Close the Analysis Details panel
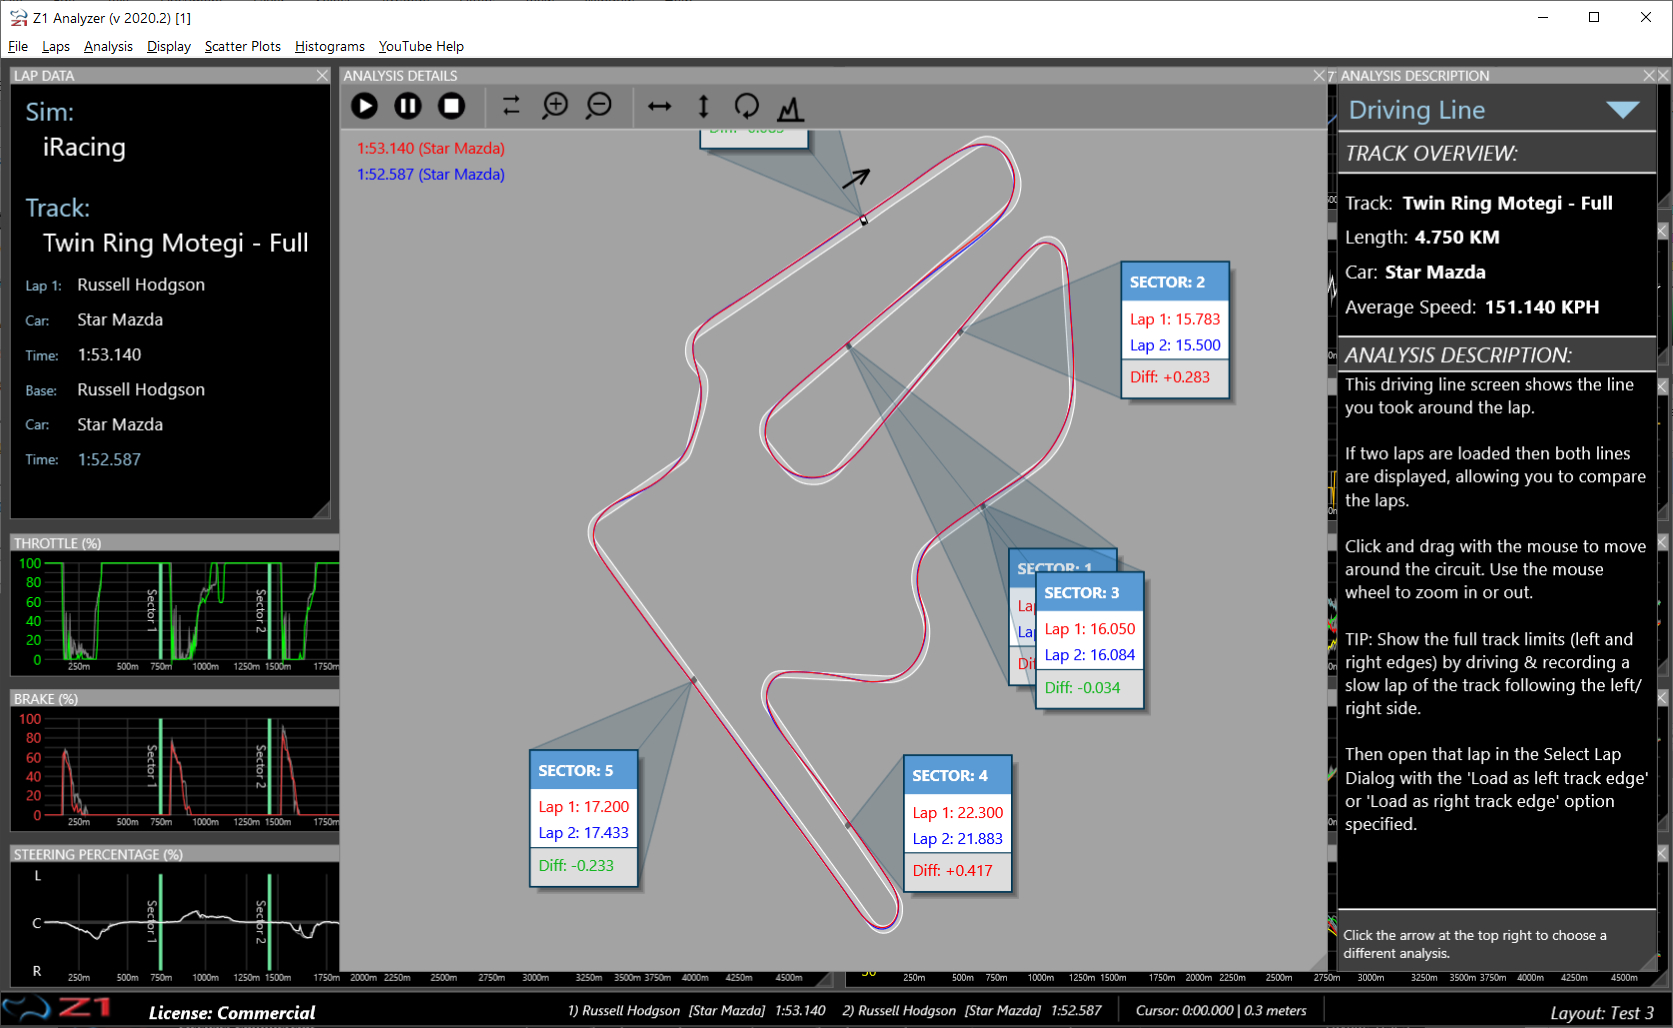The image size is (1673, 1028). [x=1319, y=75]
